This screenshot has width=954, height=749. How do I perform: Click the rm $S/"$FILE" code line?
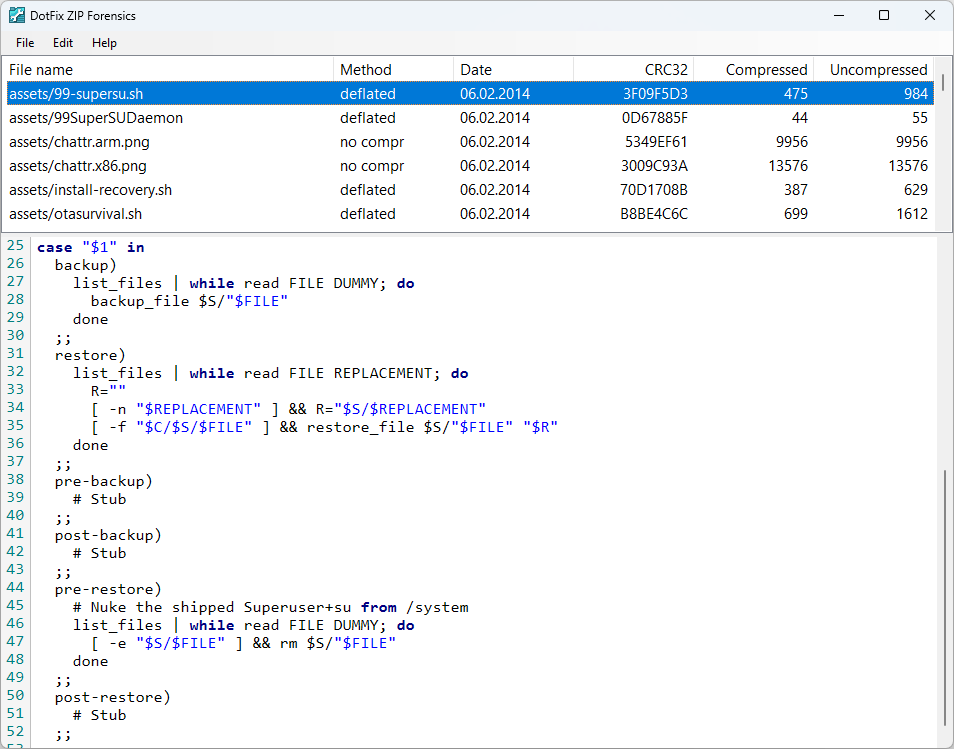[x=243, y=643]
